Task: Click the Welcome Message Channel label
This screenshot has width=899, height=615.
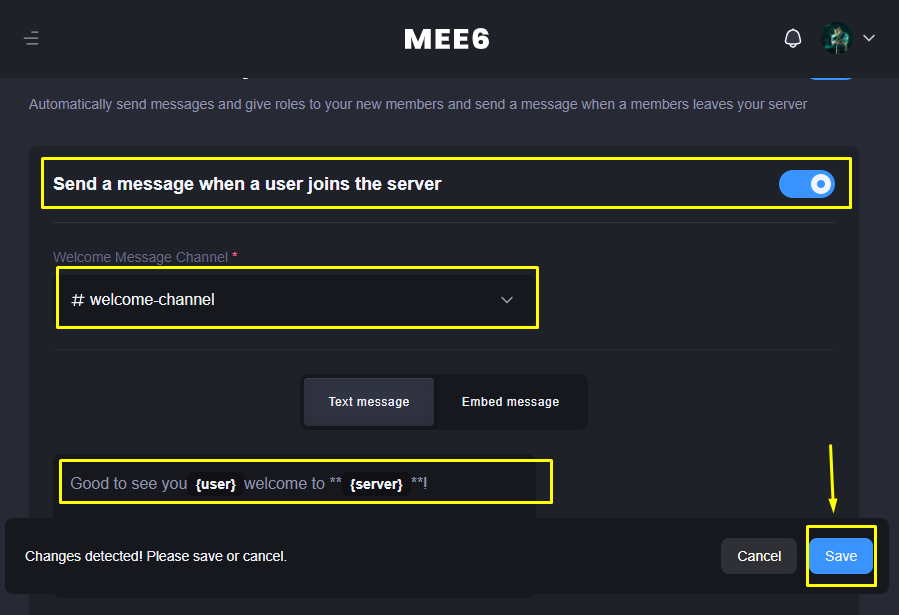Action: point(140,257)
